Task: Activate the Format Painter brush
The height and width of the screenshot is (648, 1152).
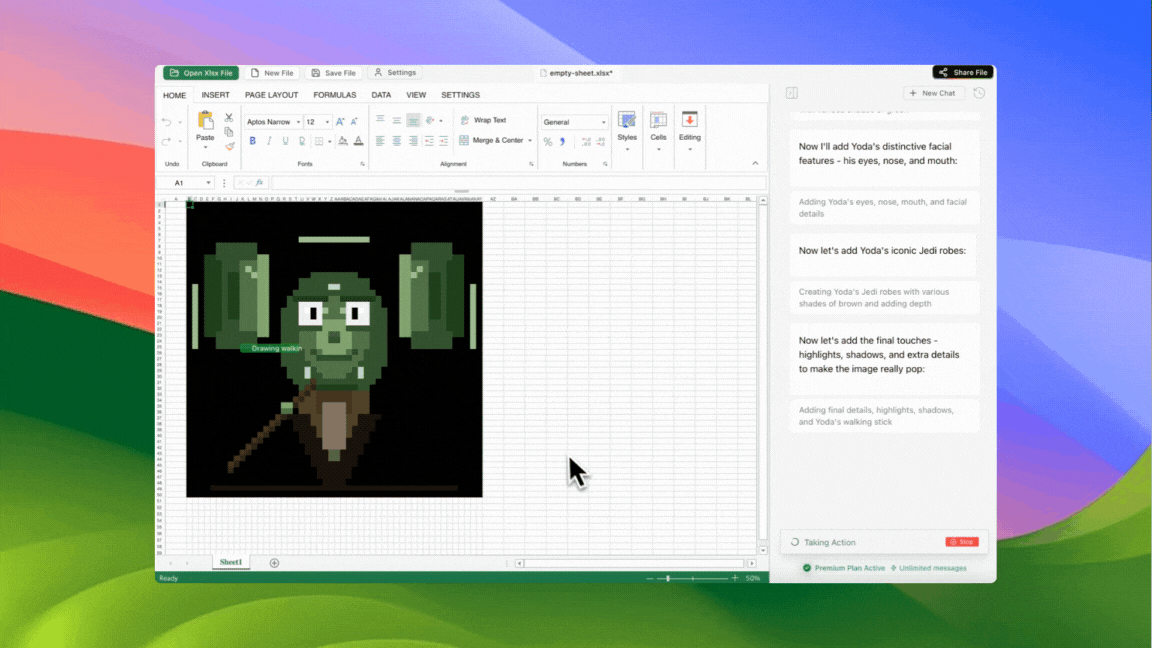Action: pyautogui.click(x=229, y=146)
